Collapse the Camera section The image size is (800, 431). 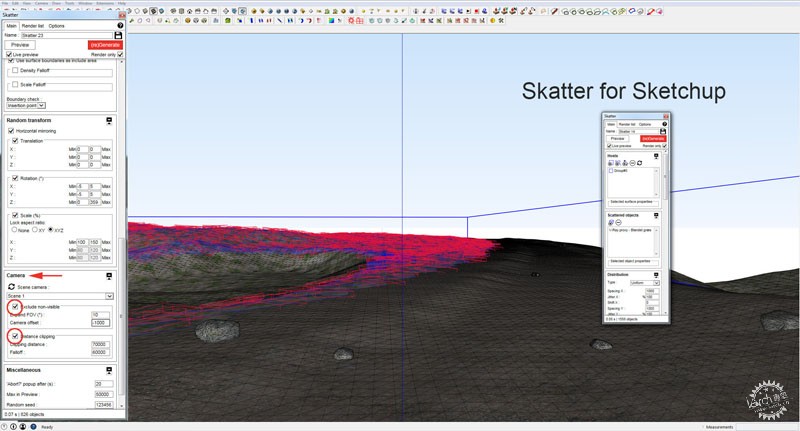pos(109,275)
